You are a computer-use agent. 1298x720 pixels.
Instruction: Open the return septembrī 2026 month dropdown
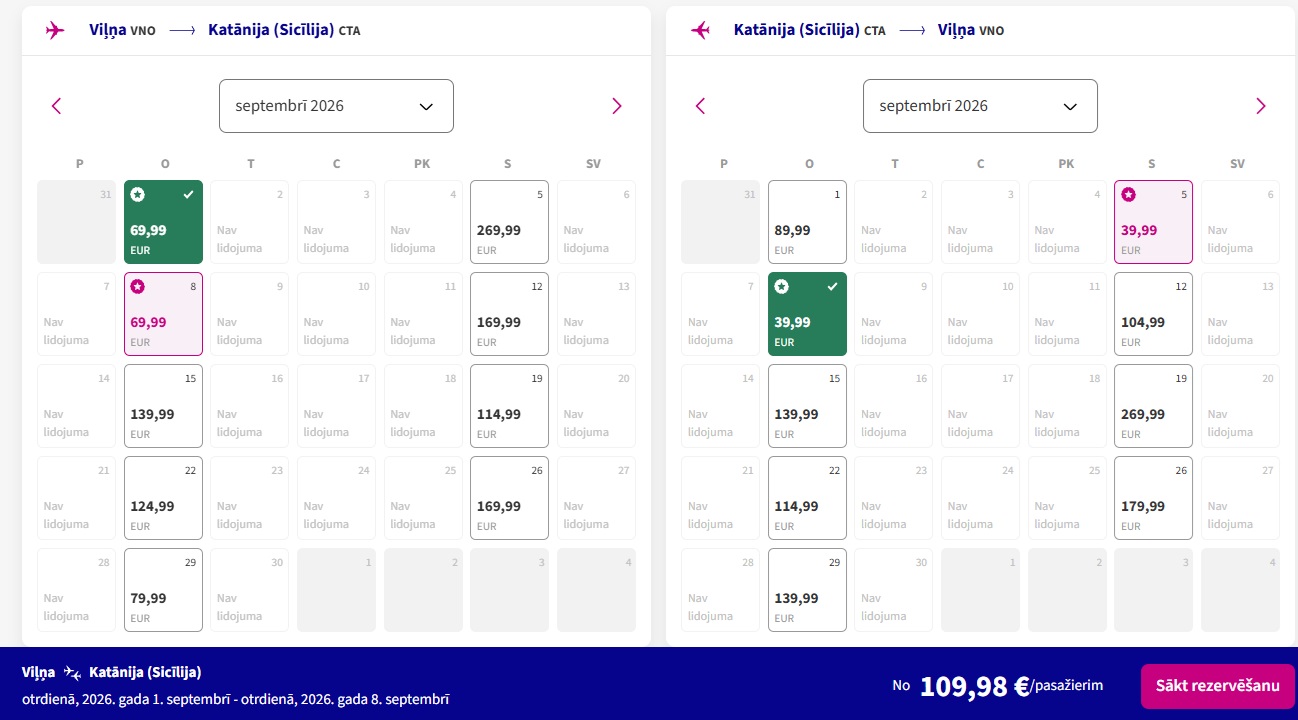click(980, 106)
